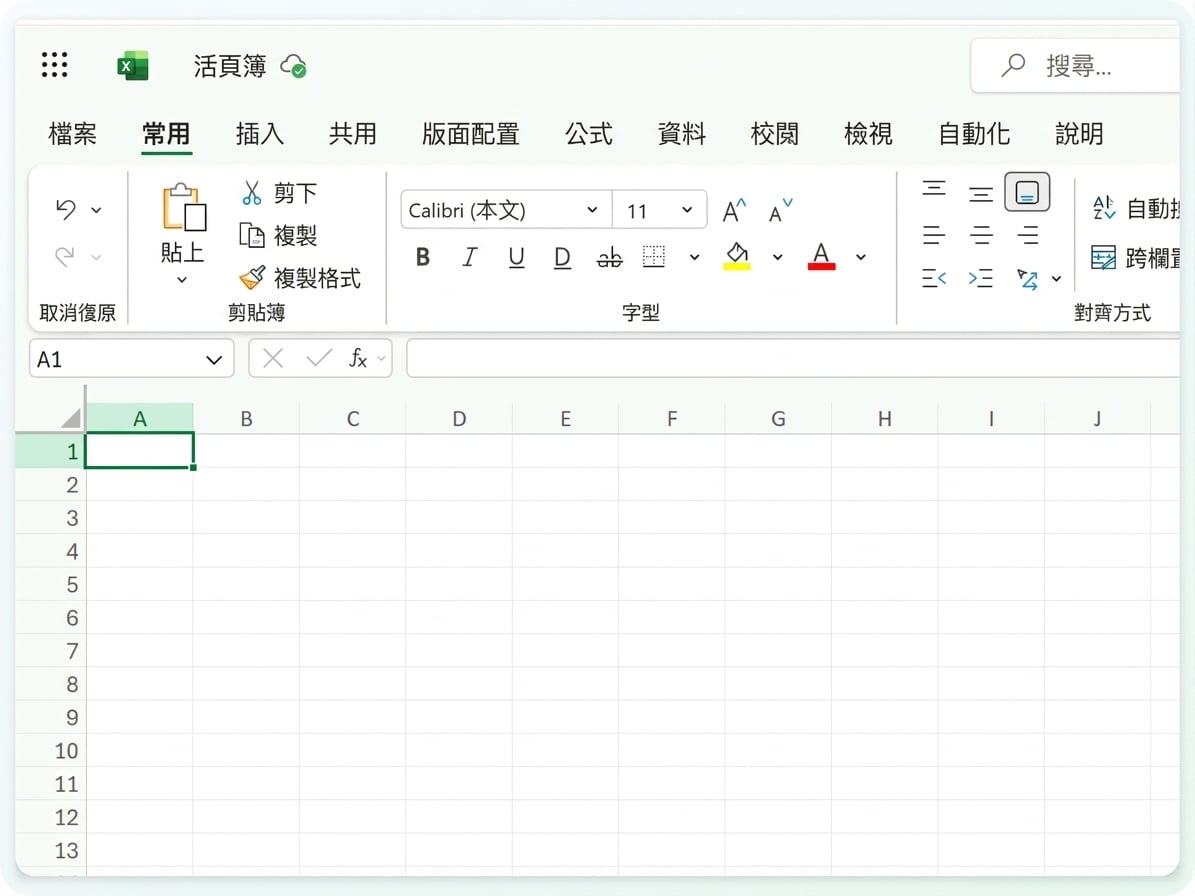Viewport: 1195px width, 896px height.
Task: Expand the paste options arrow under 貼上
Action: (x=182, y=280)
